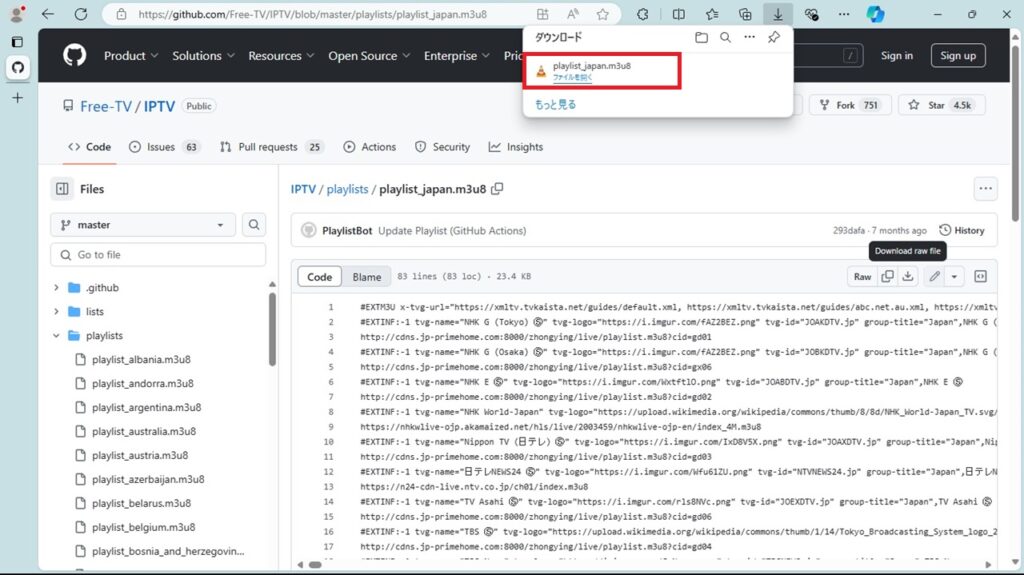Click the search magnifier beside master branch
This screenshot has width=1024, height=575.
[x=253, y=225]
